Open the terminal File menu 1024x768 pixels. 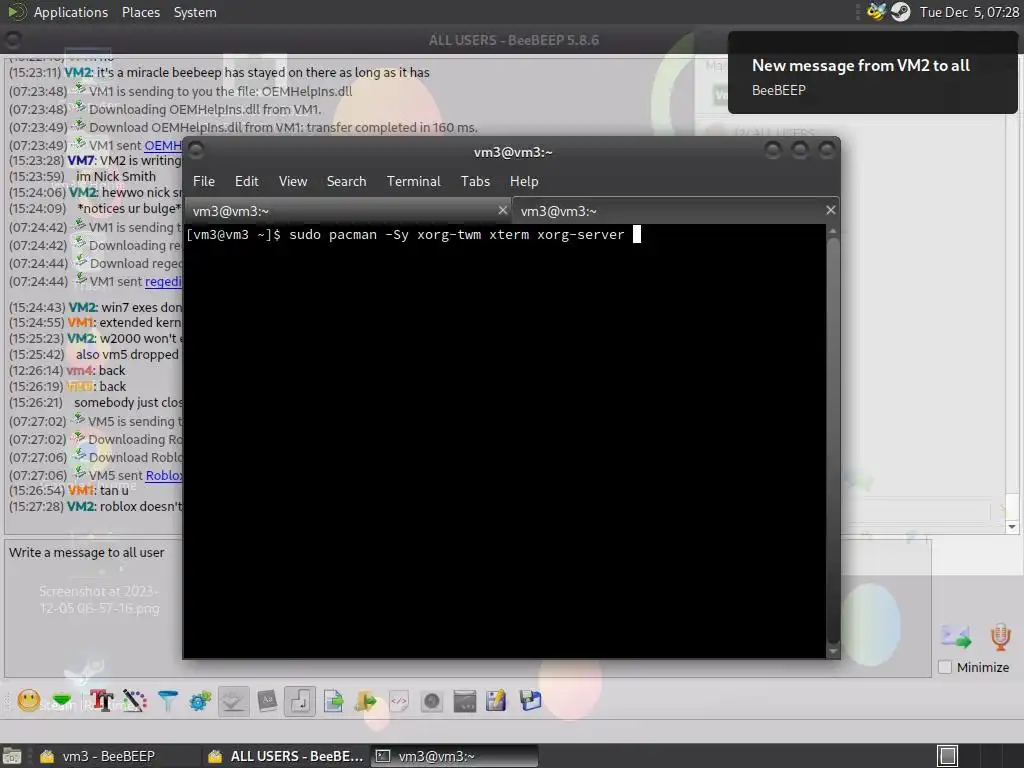(x=204, y=181)
